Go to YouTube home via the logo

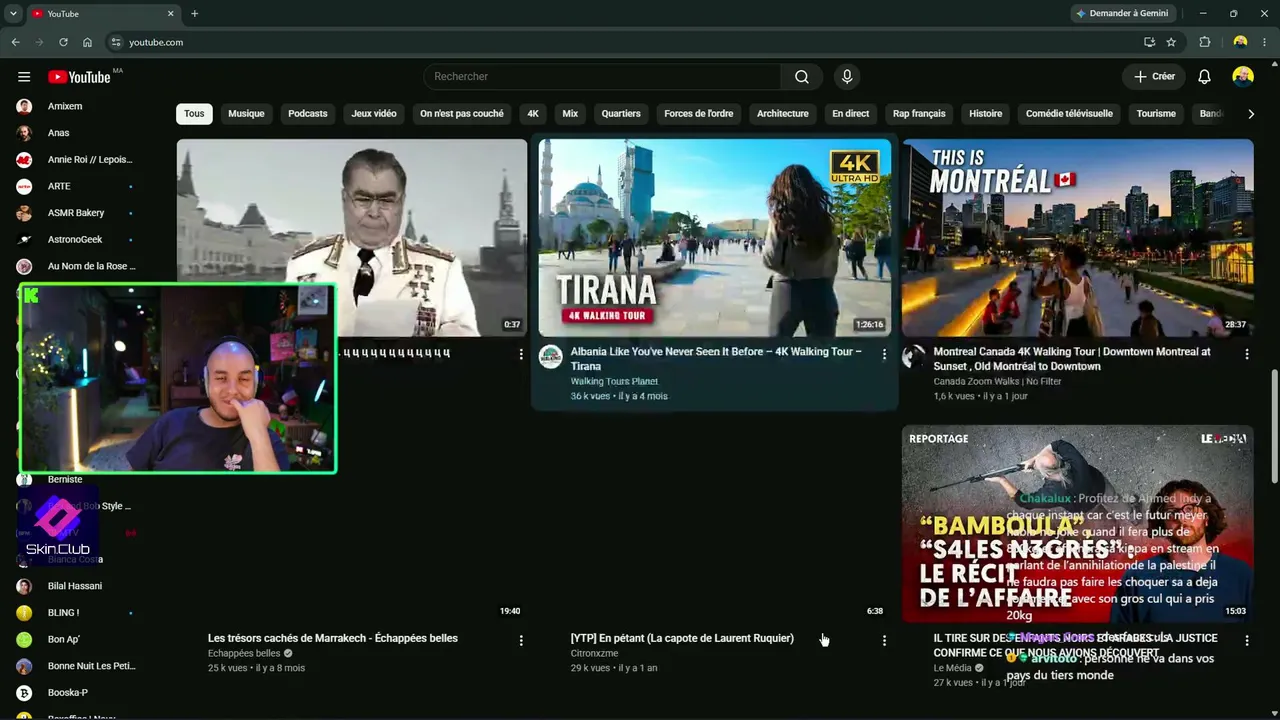coord(79,77)
